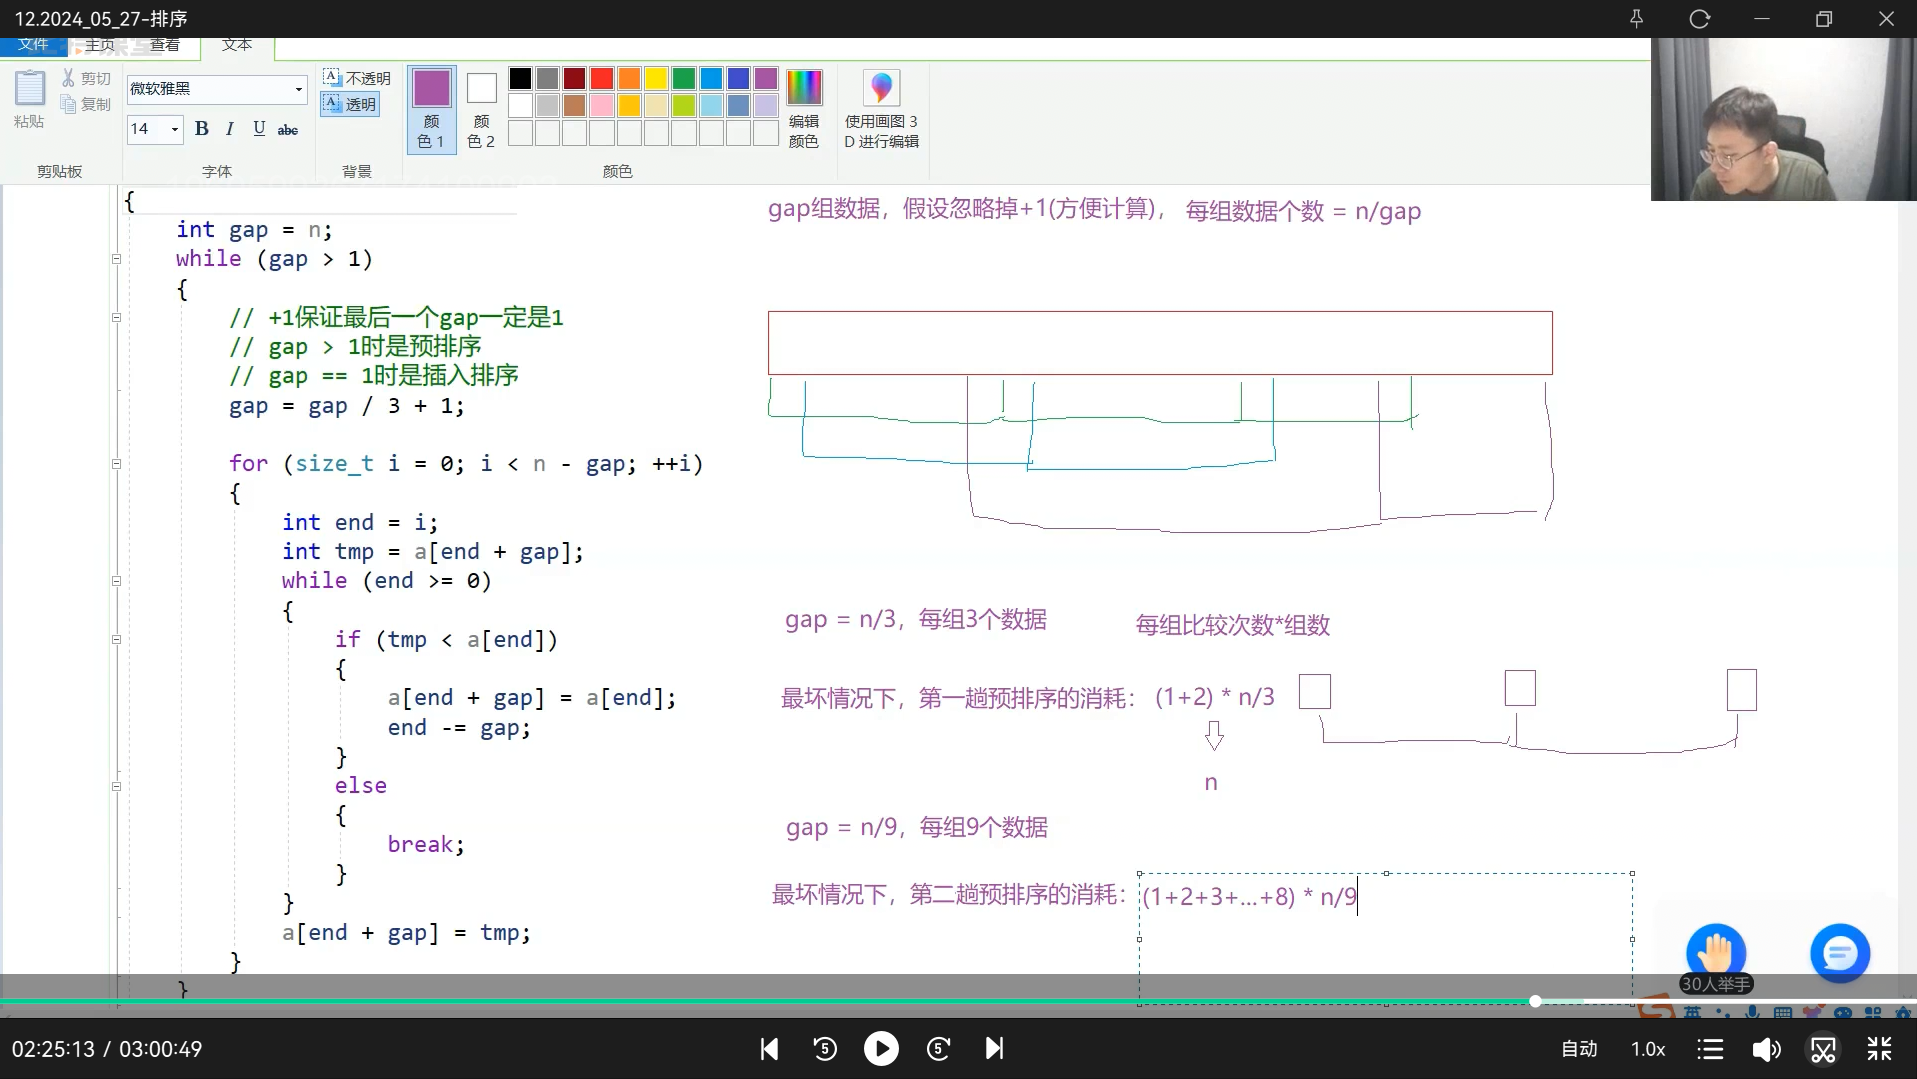Click the refresh icon in title bar
Screen dimensions: 1917x1079
point(1699,19)
